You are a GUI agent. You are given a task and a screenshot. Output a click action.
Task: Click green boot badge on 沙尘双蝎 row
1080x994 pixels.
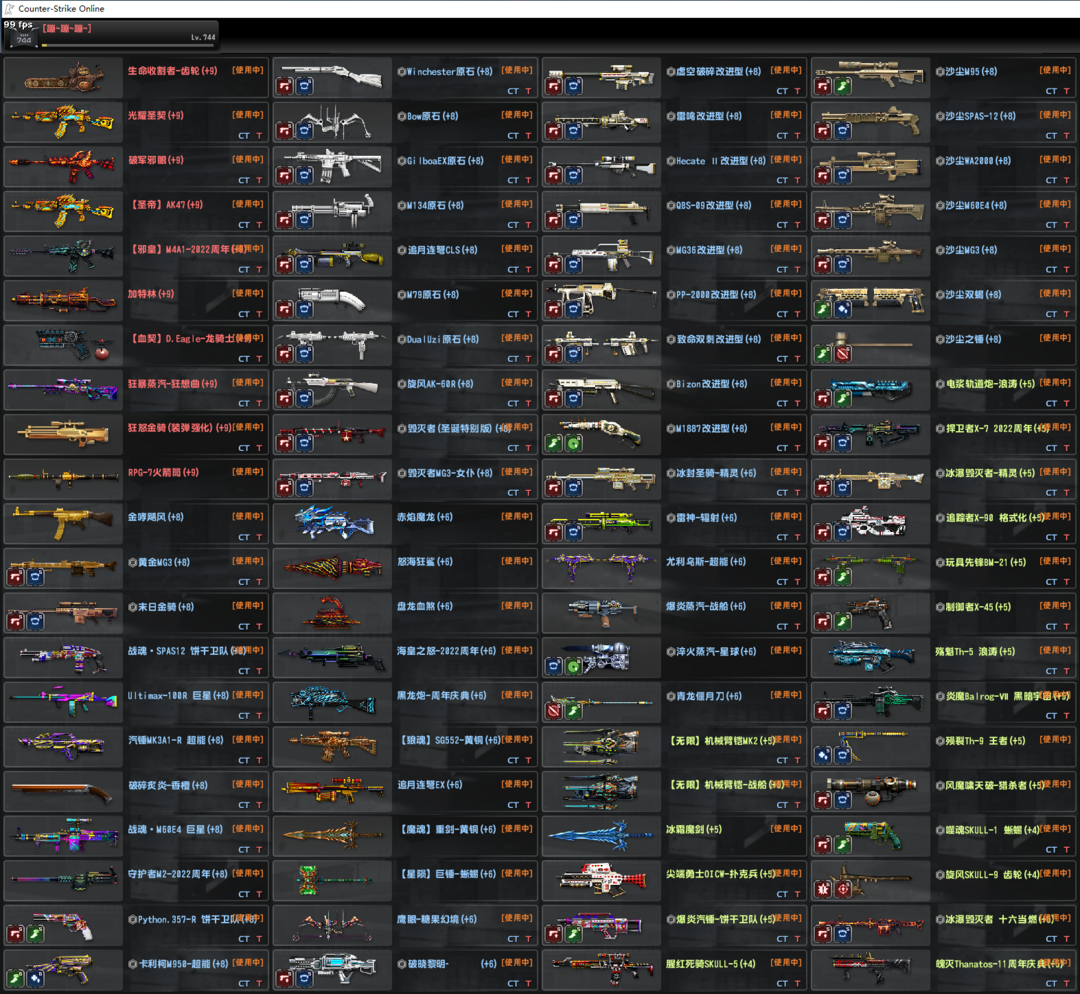(823, 309)
